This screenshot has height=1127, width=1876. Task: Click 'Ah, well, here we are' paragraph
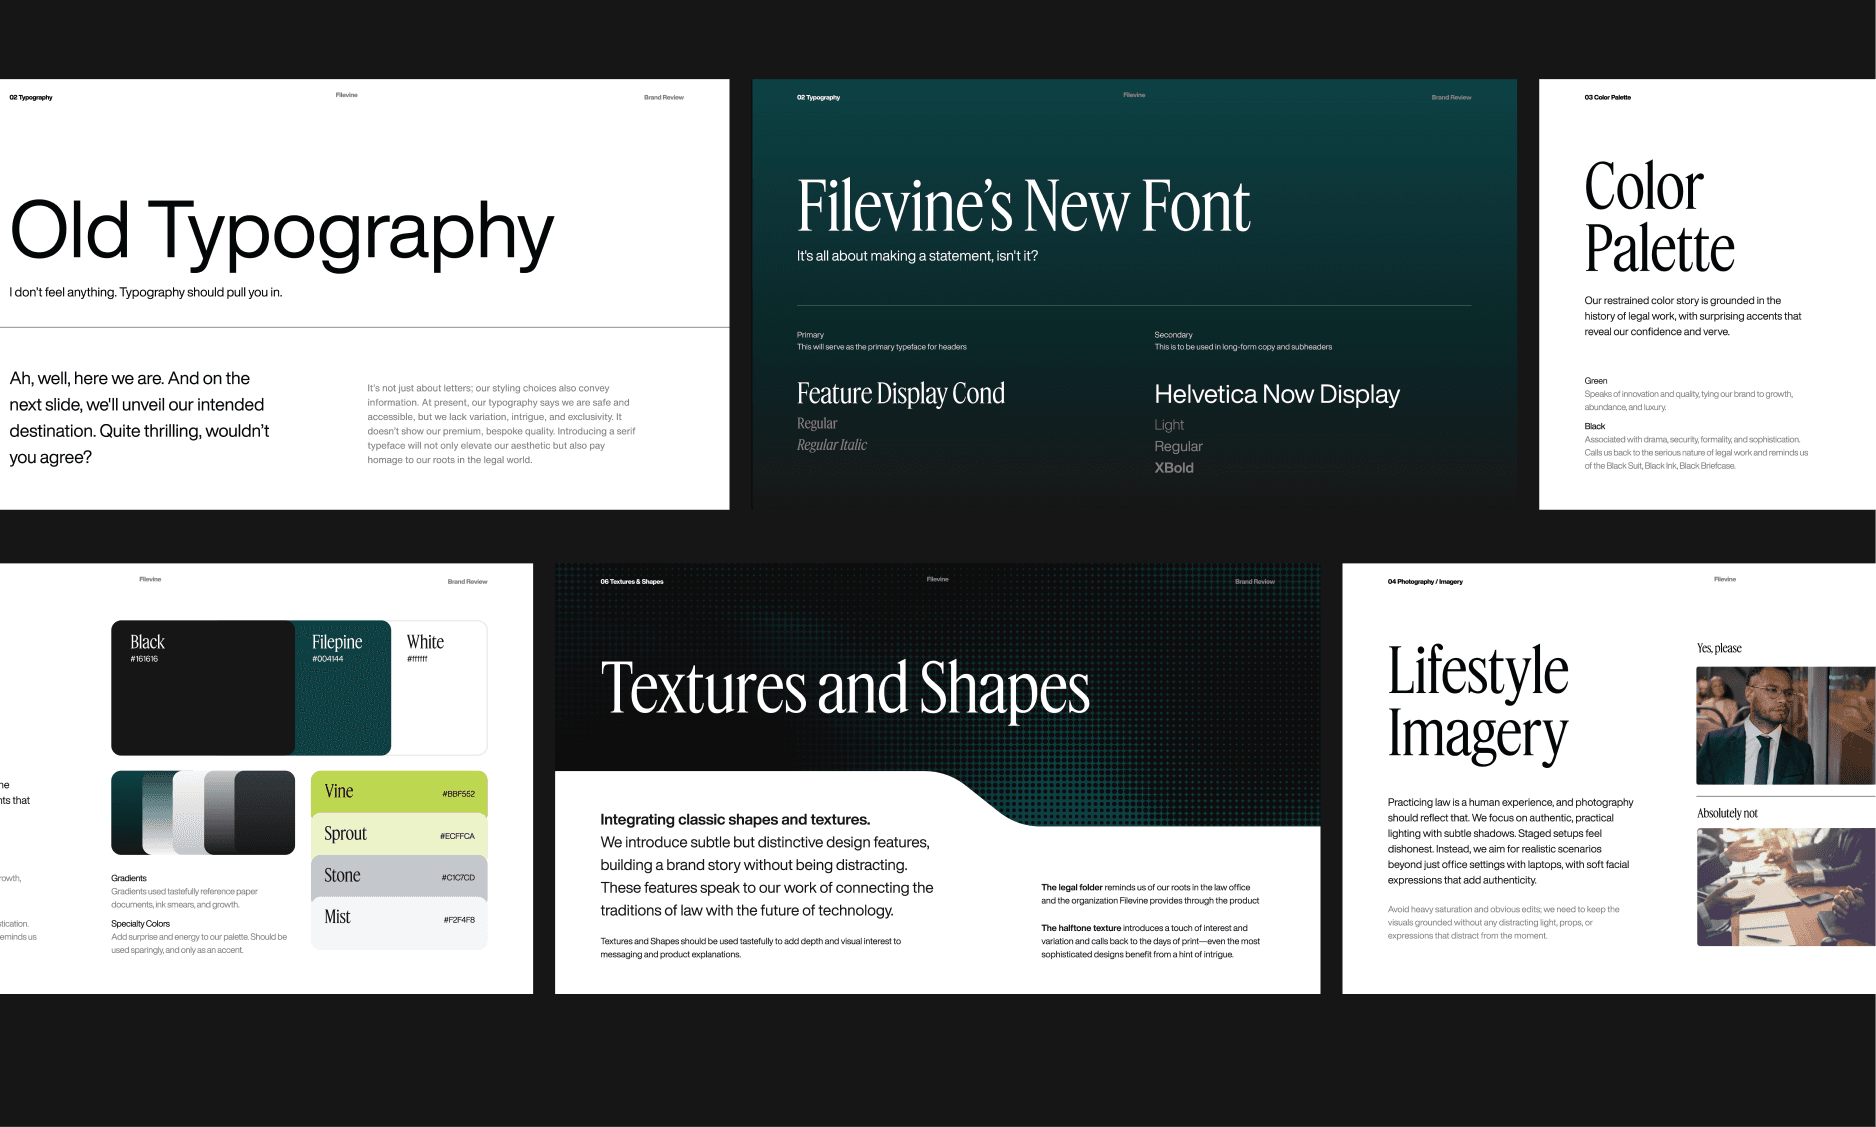140,418
